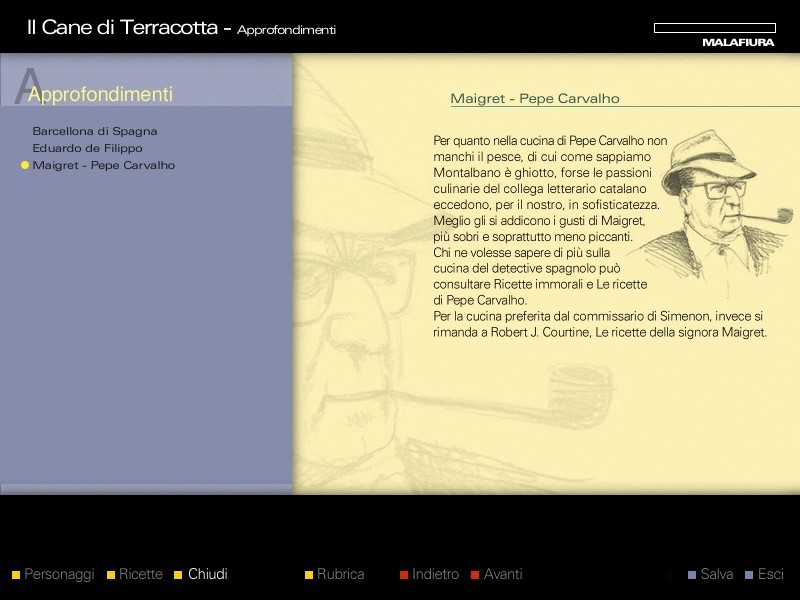This screenshot has height=600, width=800.
Task: Click yellow bullet beside Maigret entry
Action: pos(24,165)
